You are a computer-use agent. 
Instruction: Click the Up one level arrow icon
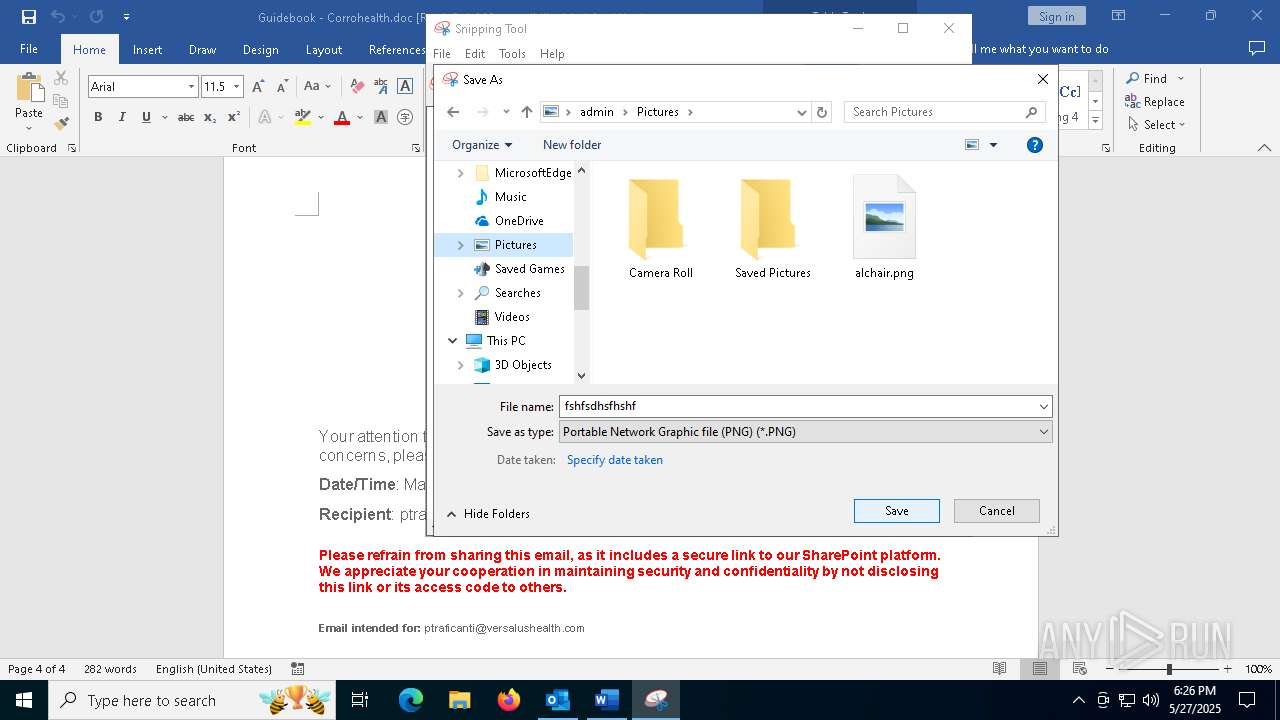tap(527, 112)
